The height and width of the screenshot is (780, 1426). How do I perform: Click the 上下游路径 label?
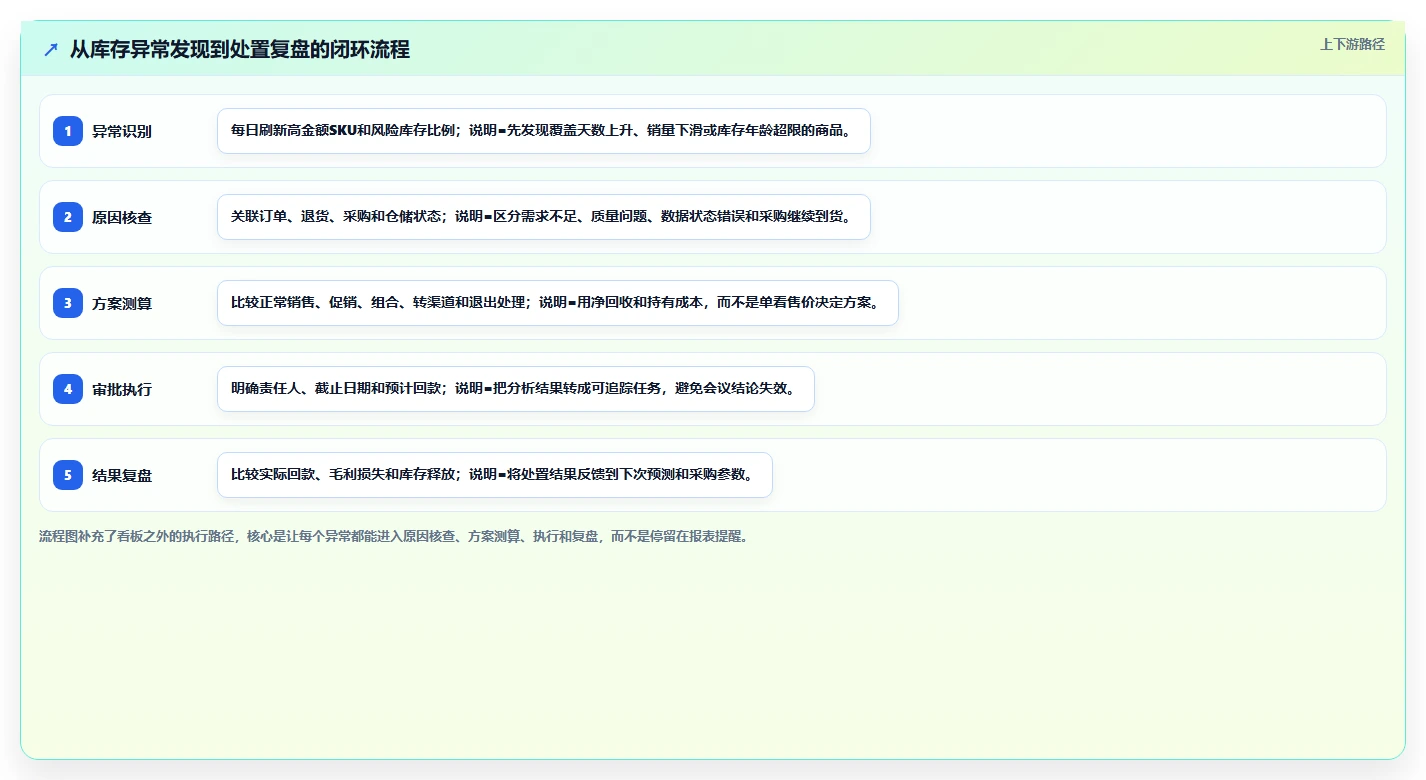[1352, 44]
